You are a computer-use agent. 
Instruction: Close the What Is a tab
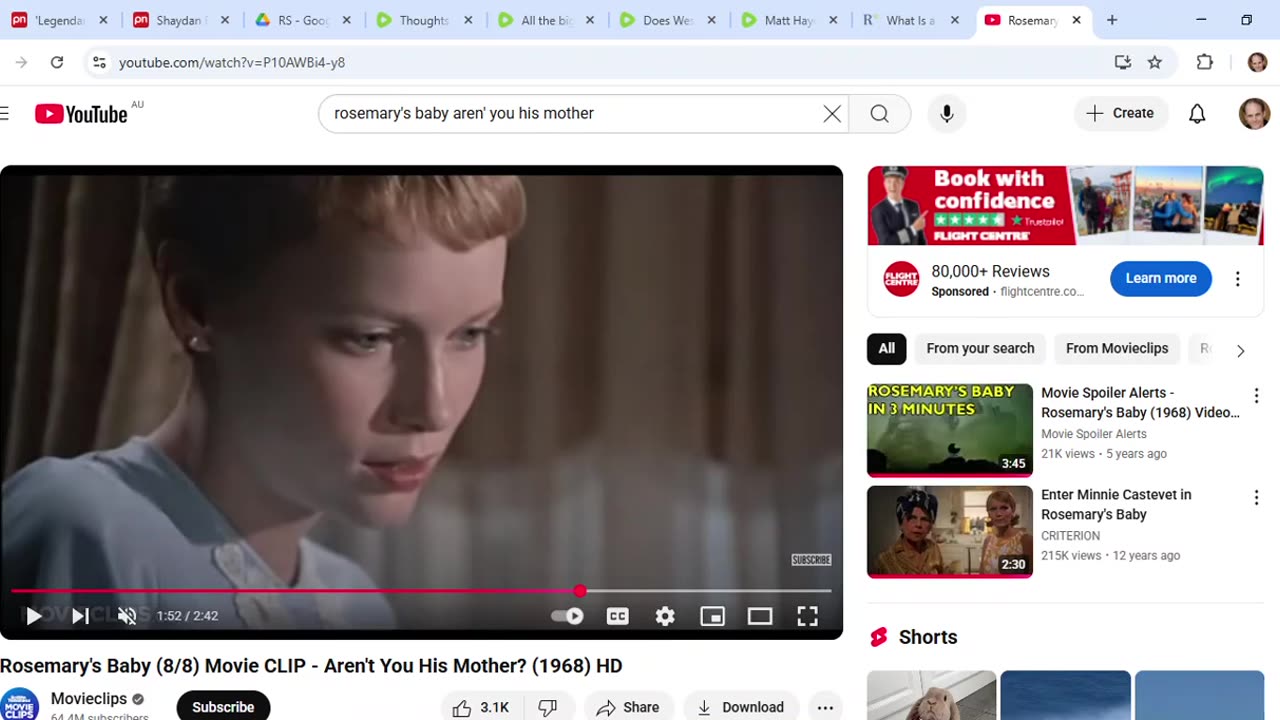pos(955,20)
